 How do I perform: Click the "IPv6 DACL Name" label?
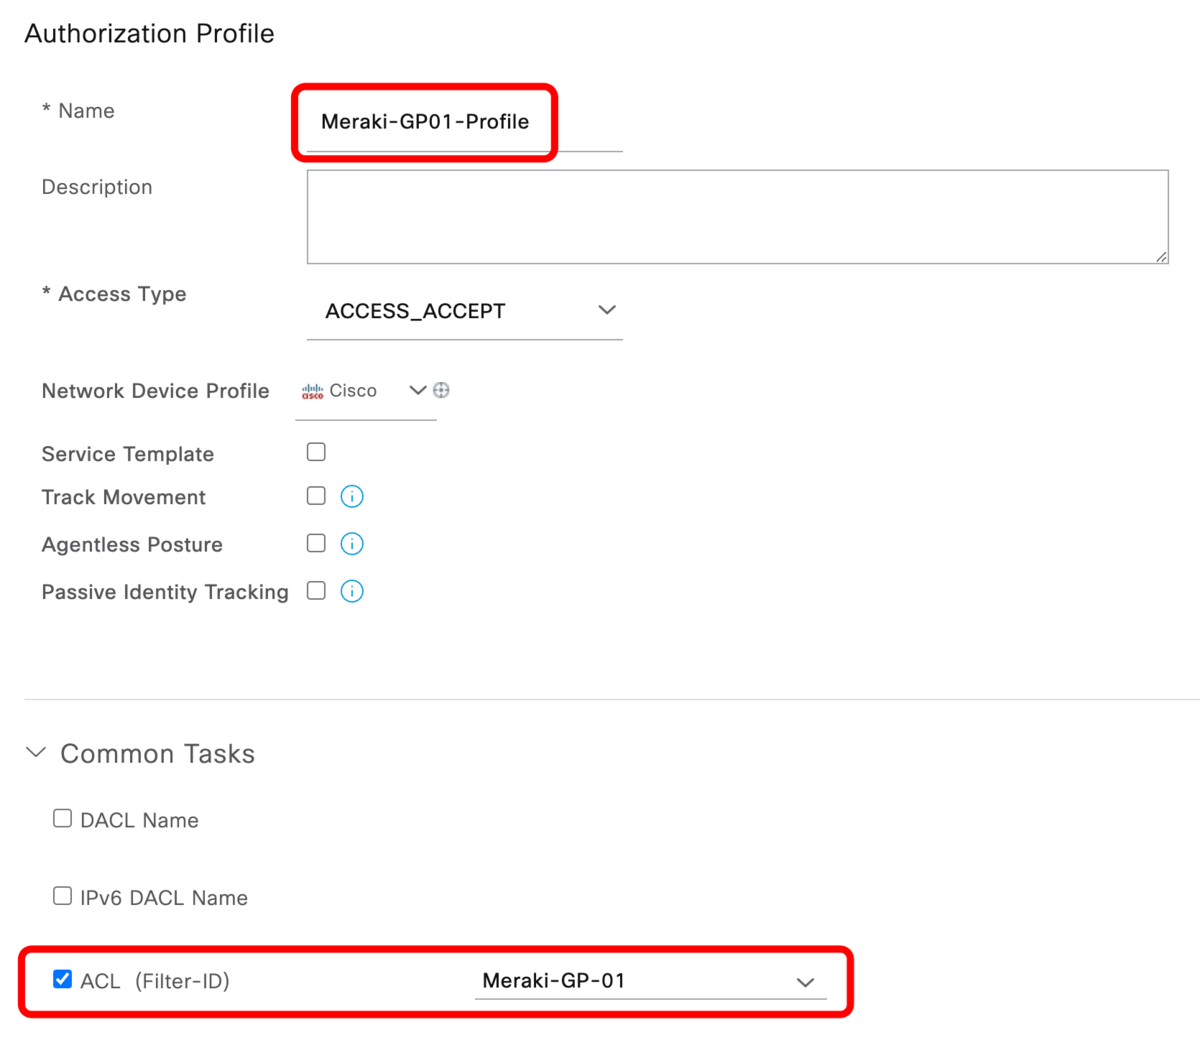tap(164, 898)
